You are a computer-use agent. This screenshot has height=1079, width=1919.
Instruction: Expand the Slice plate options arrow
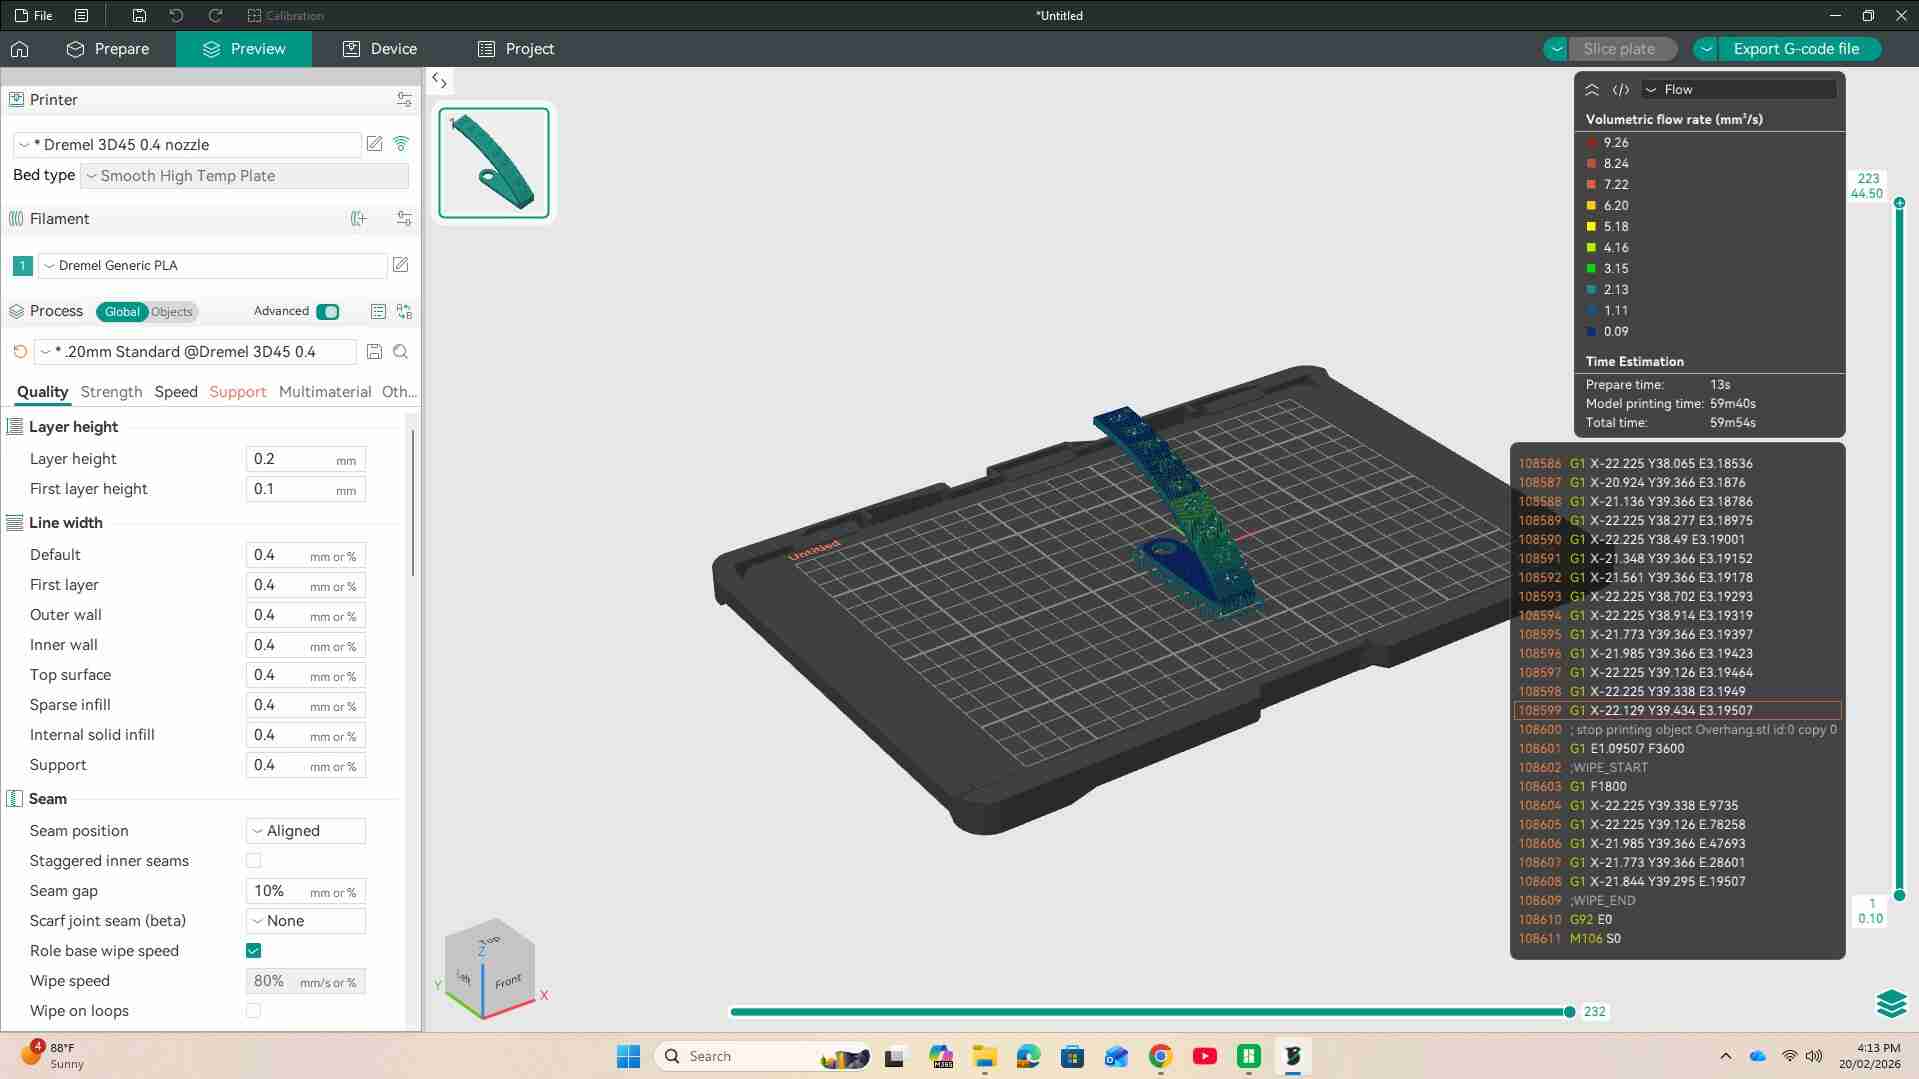click(x=1556, y=49)
